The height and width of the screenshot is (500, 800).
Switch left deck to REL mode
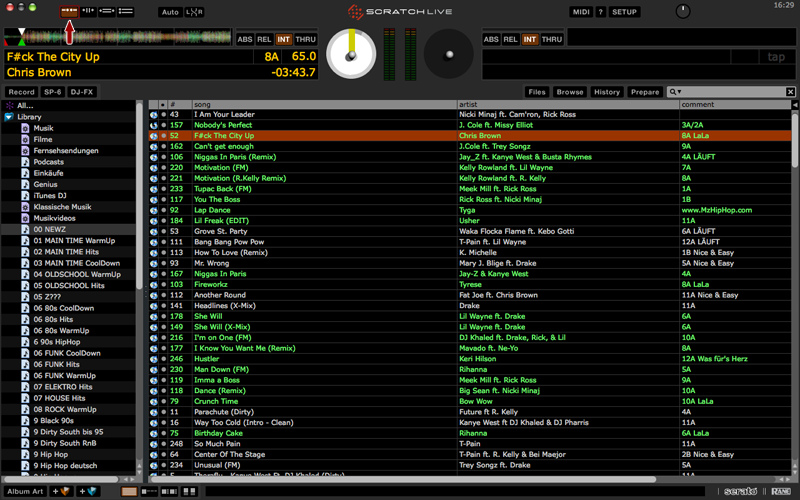point(264,39)
